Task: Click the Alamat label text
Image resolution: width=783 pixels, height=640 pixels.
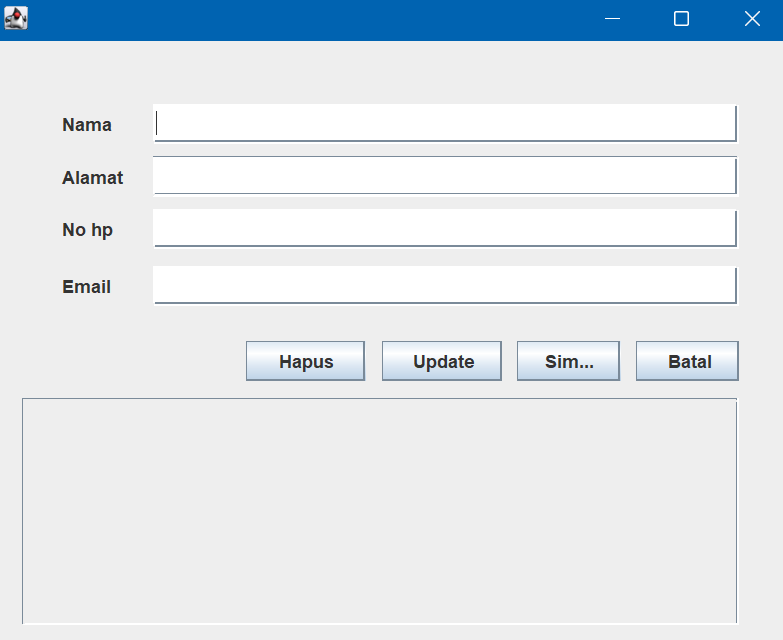Action: point(92,178)
